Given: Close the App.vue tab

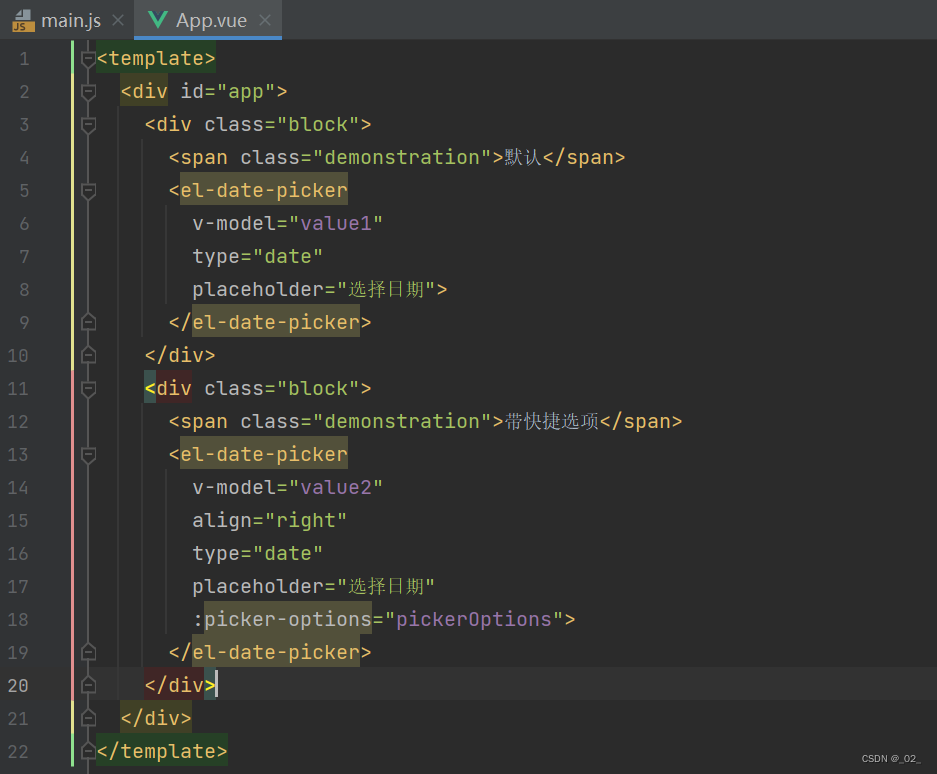Looking at the screenshot, I should click(x=263, y=18).
